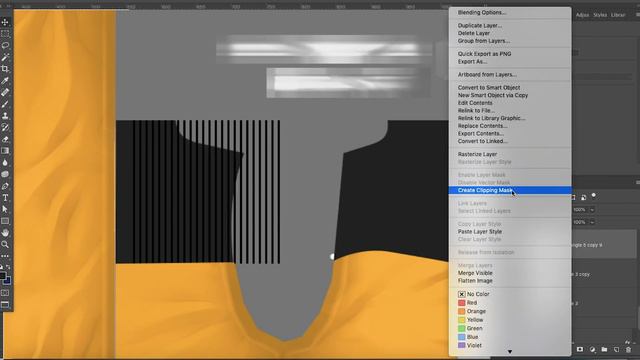Select the Move tool
Screen dimensions: 640x360
[5, 22]
